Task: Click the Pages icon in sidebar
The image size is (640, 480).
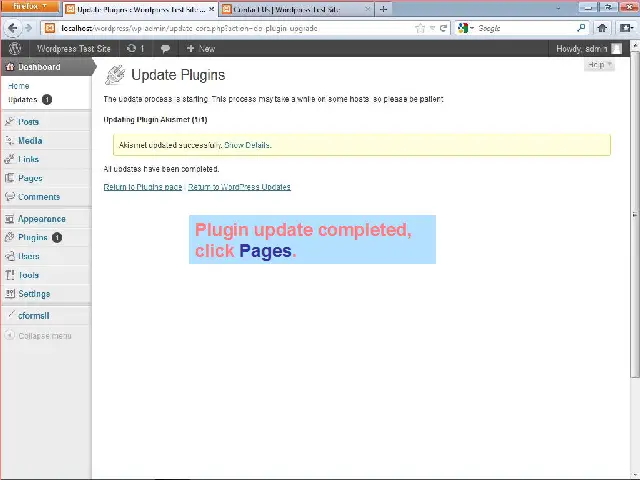Action: (9, 178)
